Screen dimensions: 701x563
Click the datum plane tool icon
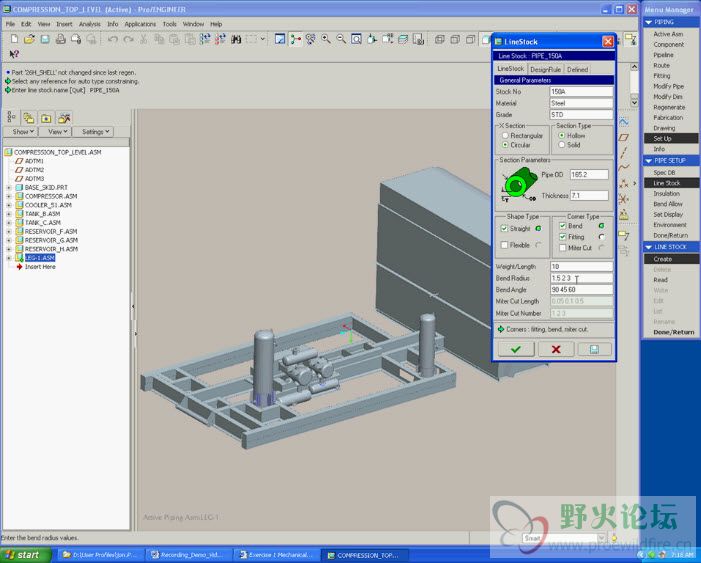tap(624, 137)
